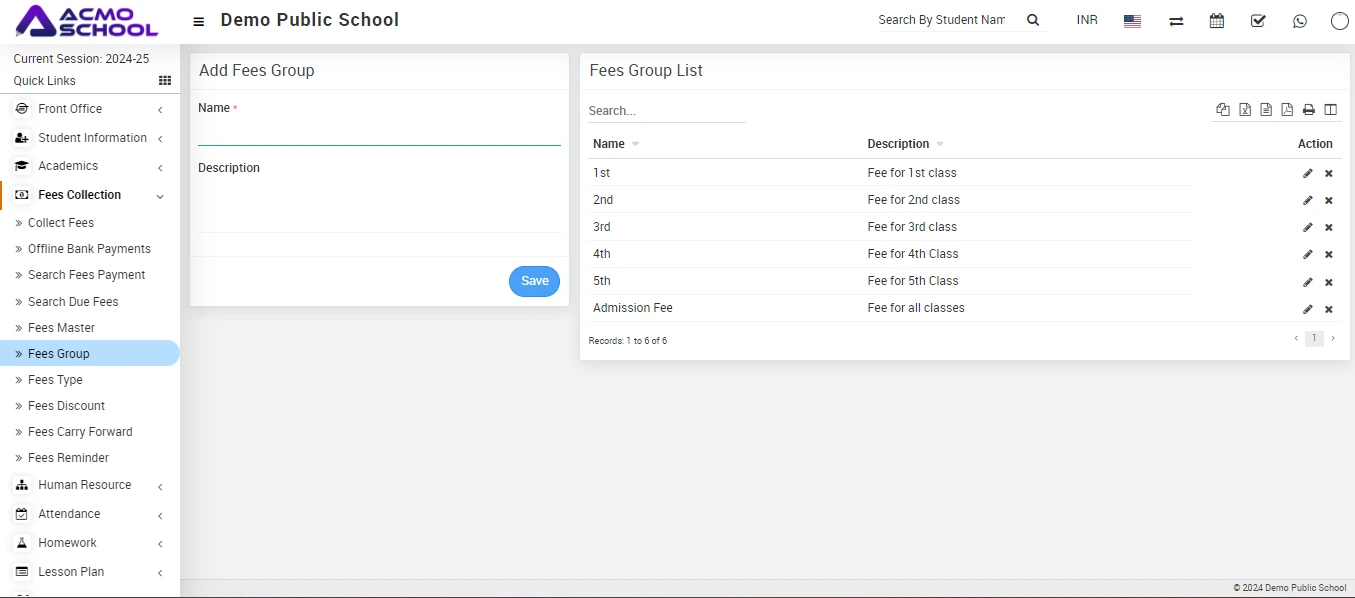Collapse the Fees Collection section
The image size is (1355, 598).
(80, 195)
